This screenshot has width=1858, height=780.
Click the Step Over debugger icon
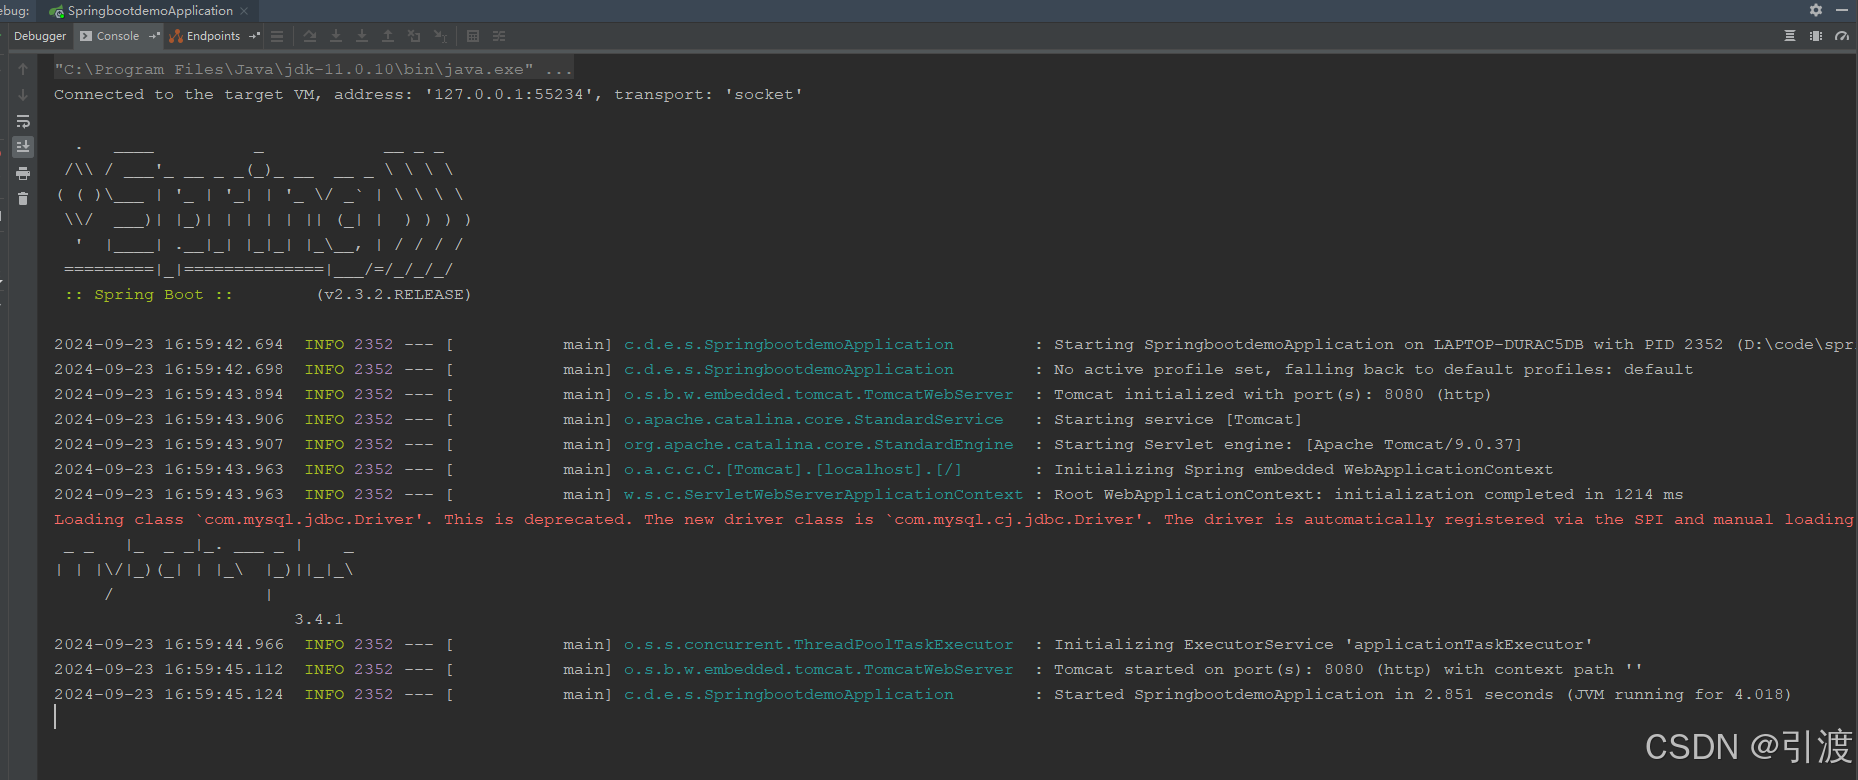pos(310,36)
